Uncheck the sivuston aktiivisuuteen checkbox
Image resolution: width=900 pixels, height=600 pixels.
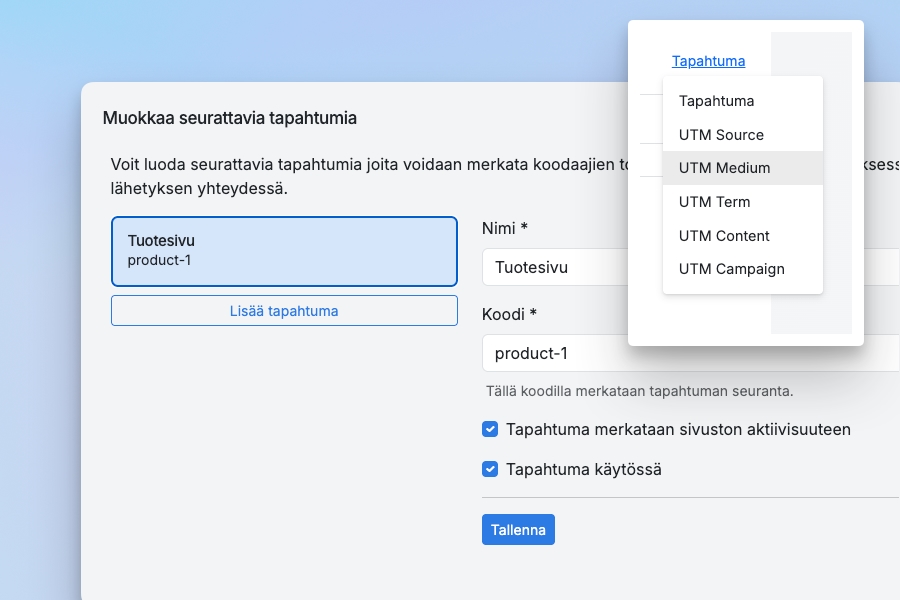point(490,430)
